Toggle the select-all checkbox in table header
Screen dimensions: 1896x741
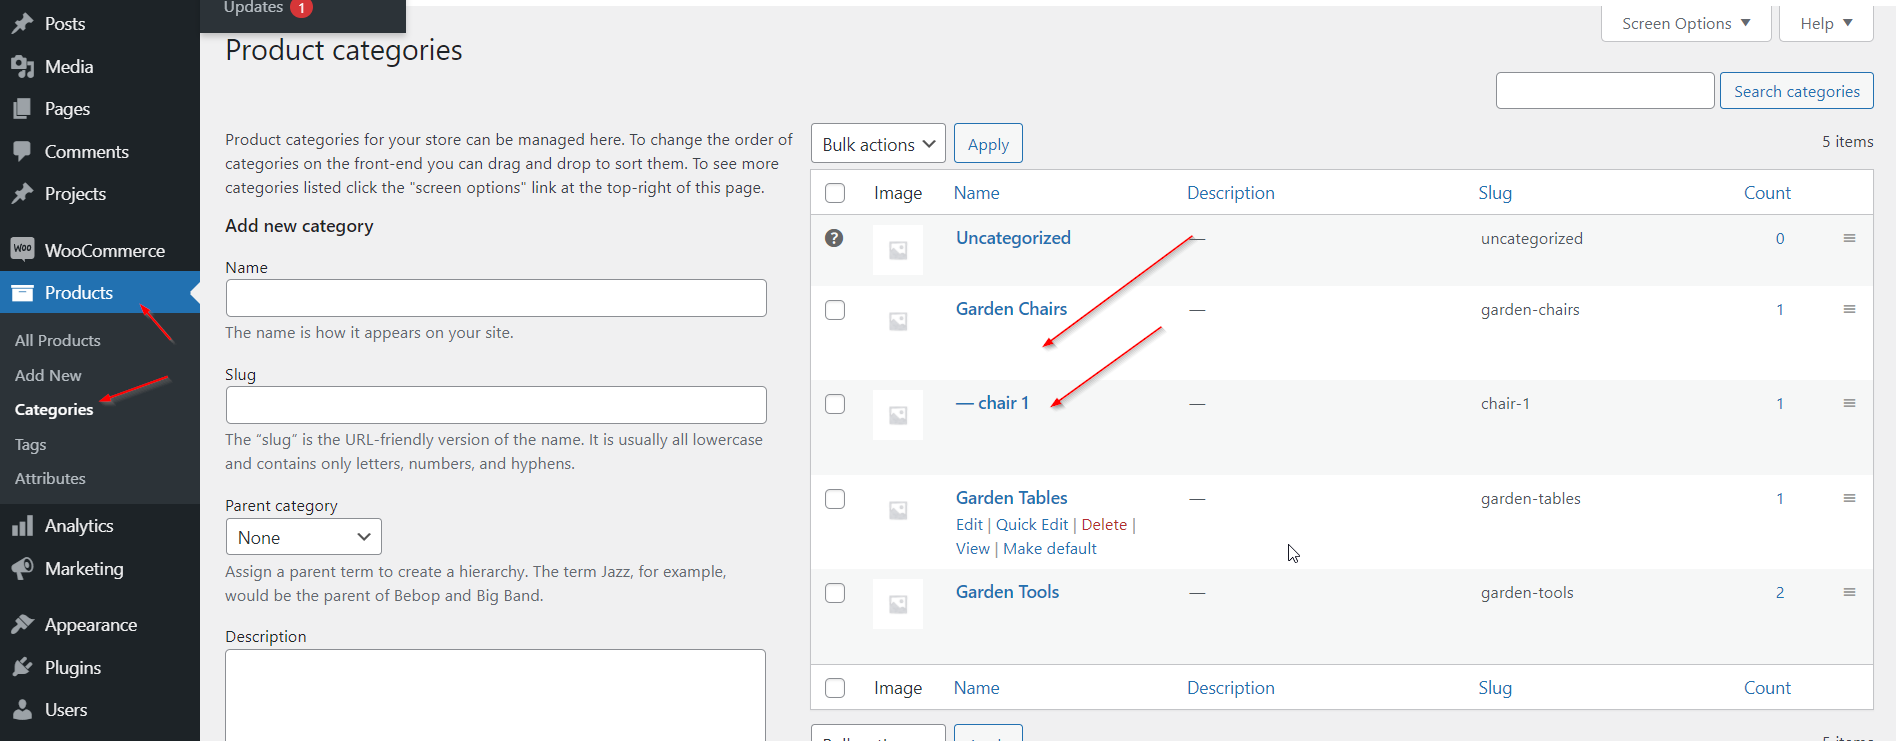(x=835, y=193)
